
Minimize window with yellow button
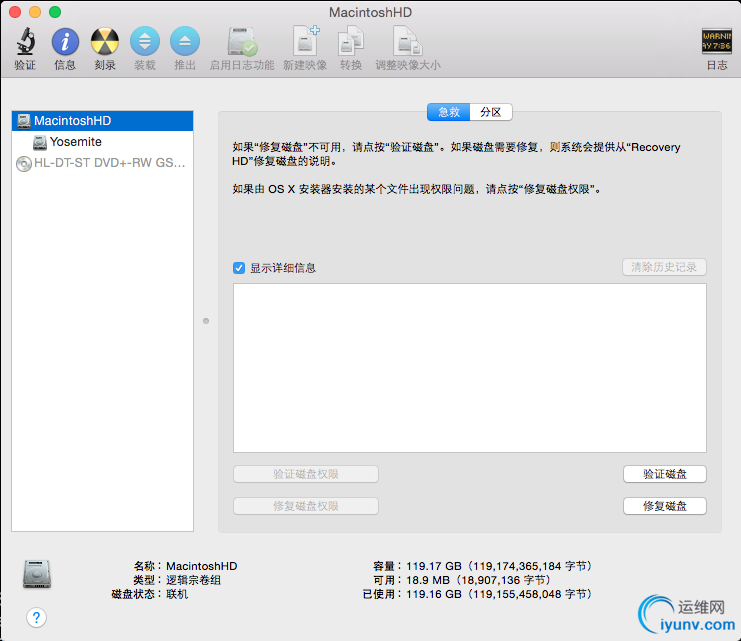[35, 12]
